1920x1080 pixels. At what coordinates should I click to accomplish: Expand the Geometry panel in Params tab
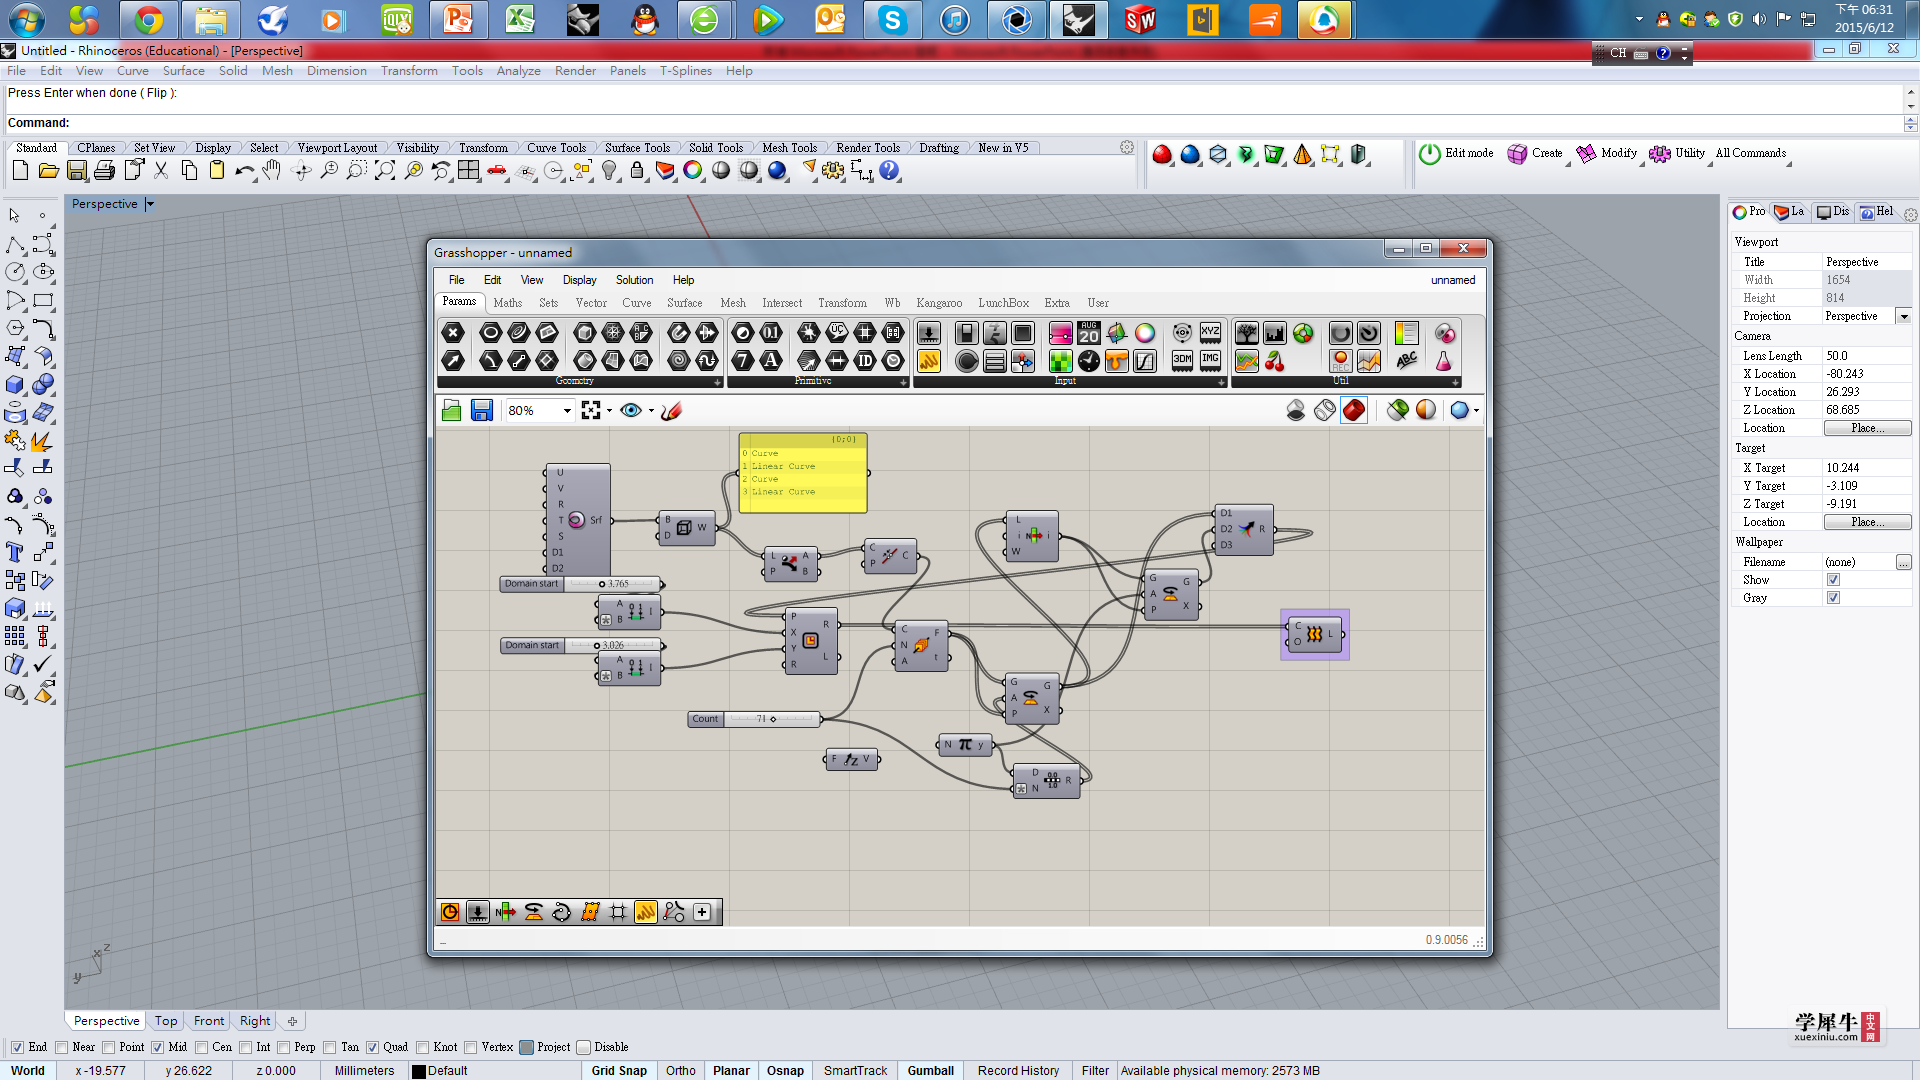pos(717,382)
